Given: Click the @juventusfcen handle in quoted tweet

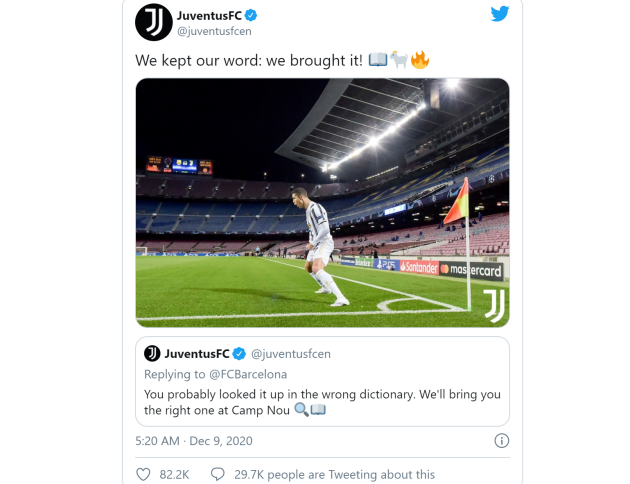Looking at the screenshot, I should [x=290, y=354].
